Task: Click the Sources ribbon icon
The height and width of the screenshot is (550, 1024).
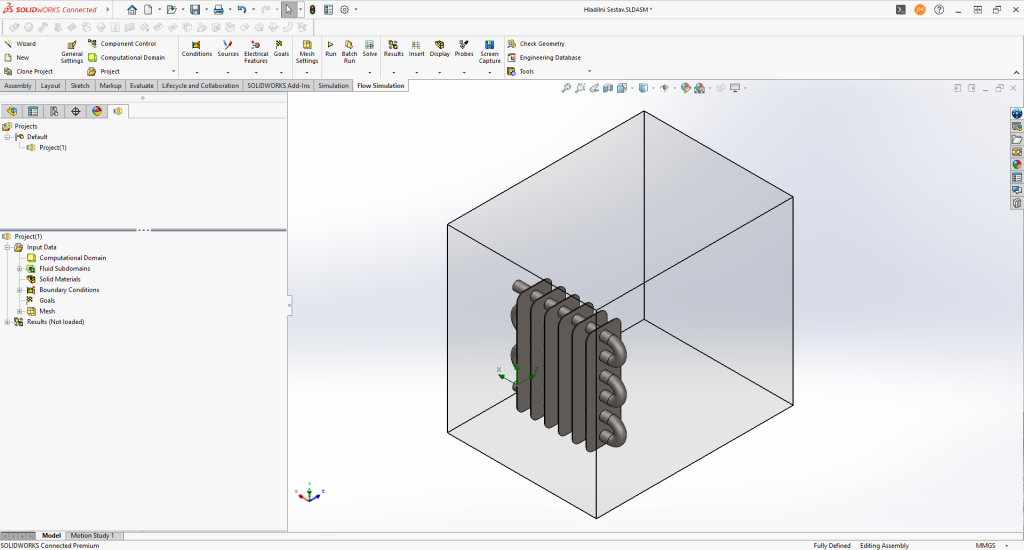Action: click(228, 49)
